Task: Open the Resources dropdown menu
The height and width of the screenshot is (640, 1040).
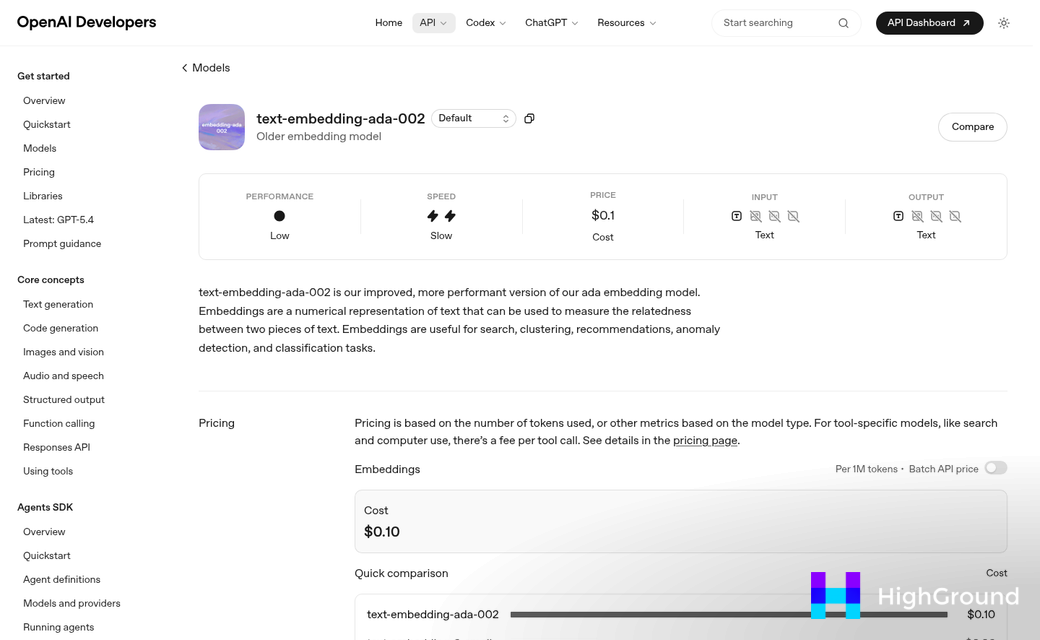Action: click(x=626, y=22)
